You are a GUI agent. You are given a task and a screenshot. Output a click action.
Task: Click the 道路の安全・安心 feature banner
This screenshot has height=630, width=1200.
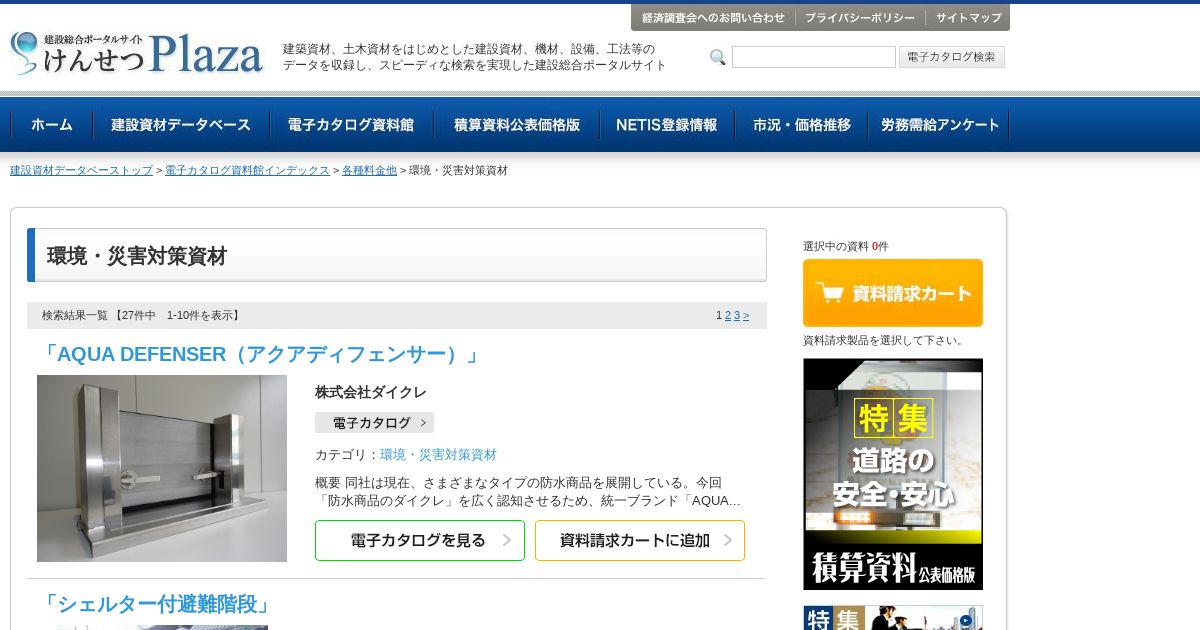[893, 474]
